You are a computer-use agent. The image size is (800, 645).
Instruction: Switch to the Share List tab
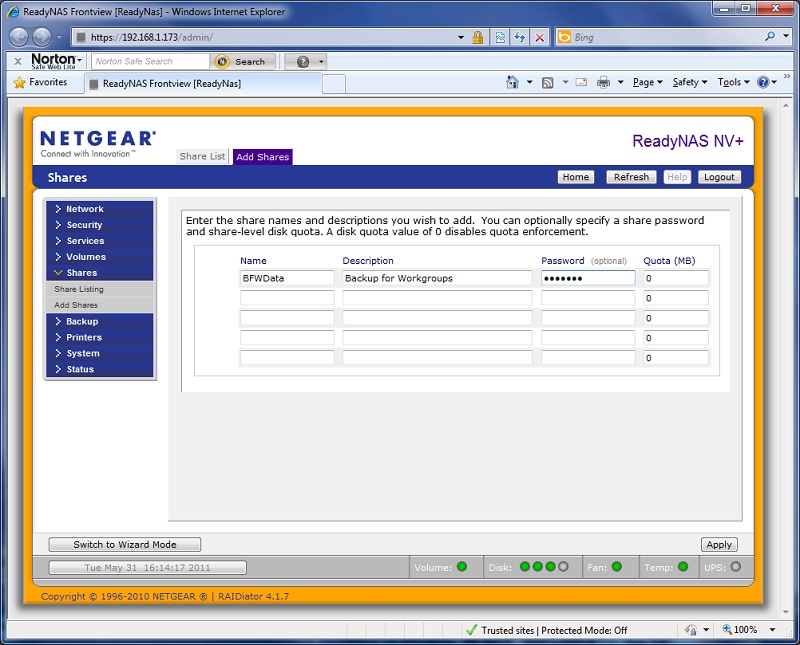(x=202, y=156)
